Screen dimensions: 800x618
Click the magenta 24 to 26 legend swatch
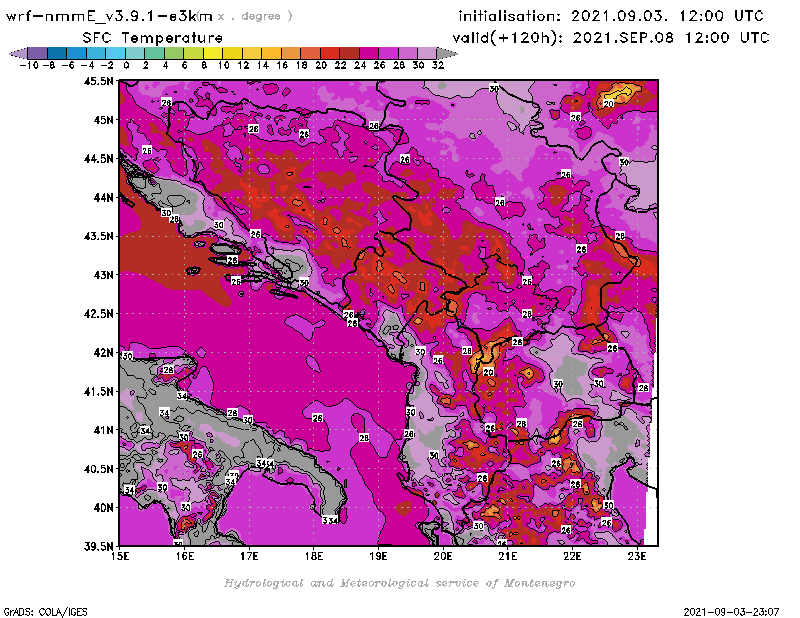pyautogui.click(x=369, y=54)
